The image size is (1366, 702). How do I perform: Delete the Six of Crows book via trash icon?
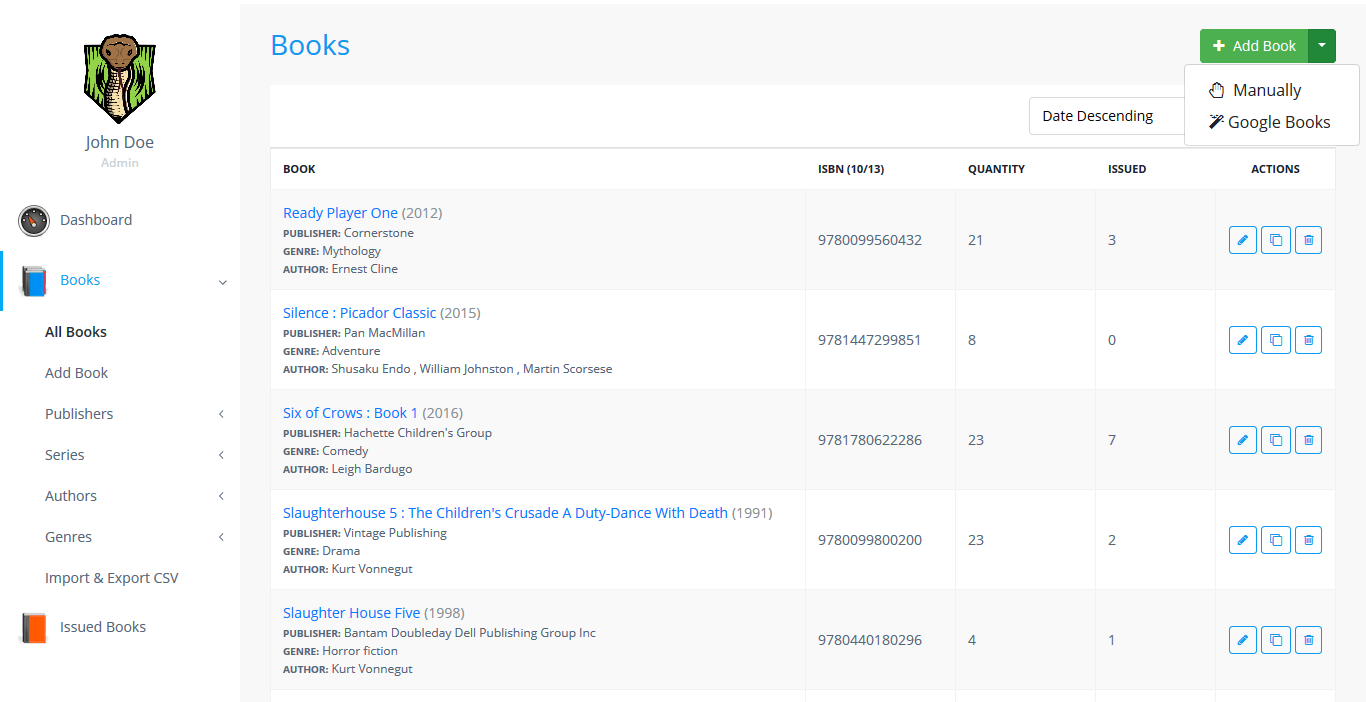pos(1308,440)
